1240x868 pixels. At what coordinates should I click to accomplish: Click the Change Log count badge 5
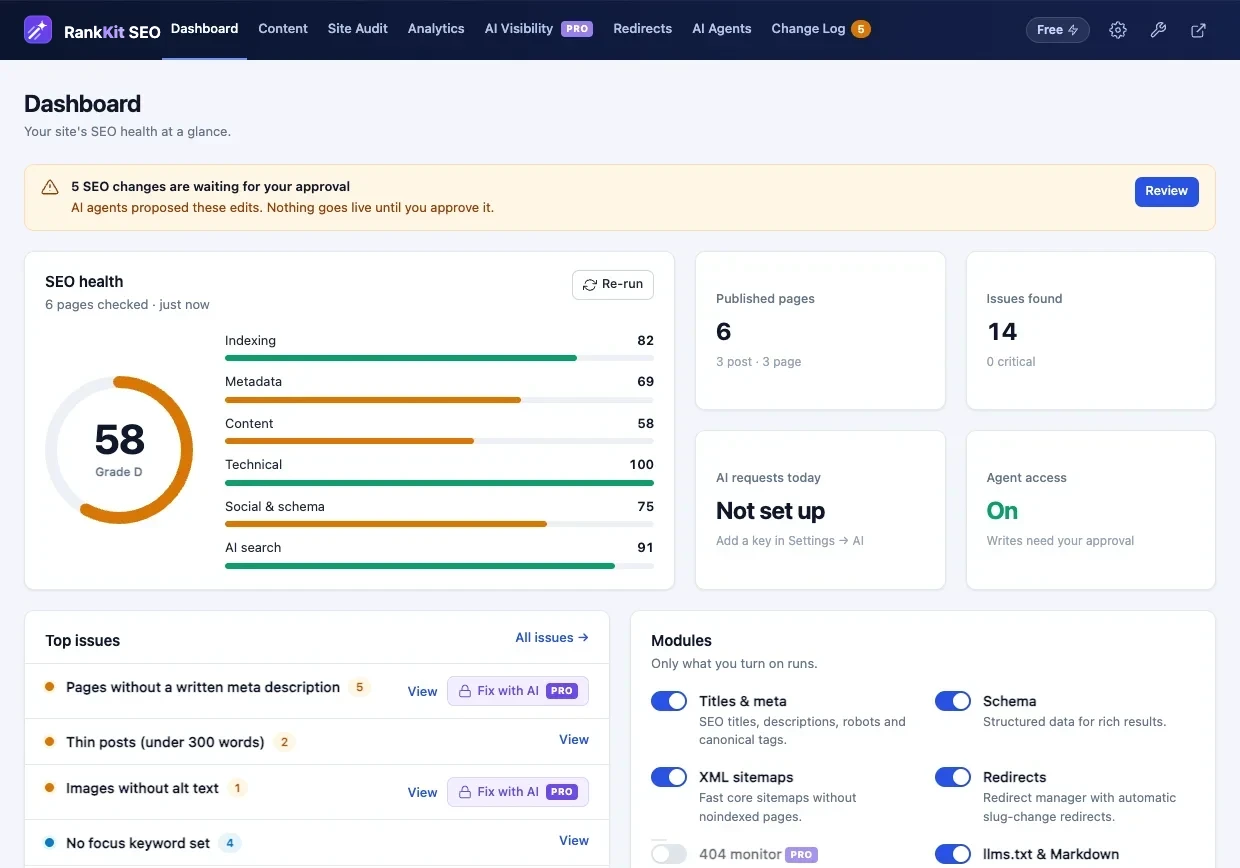[860, 29]
